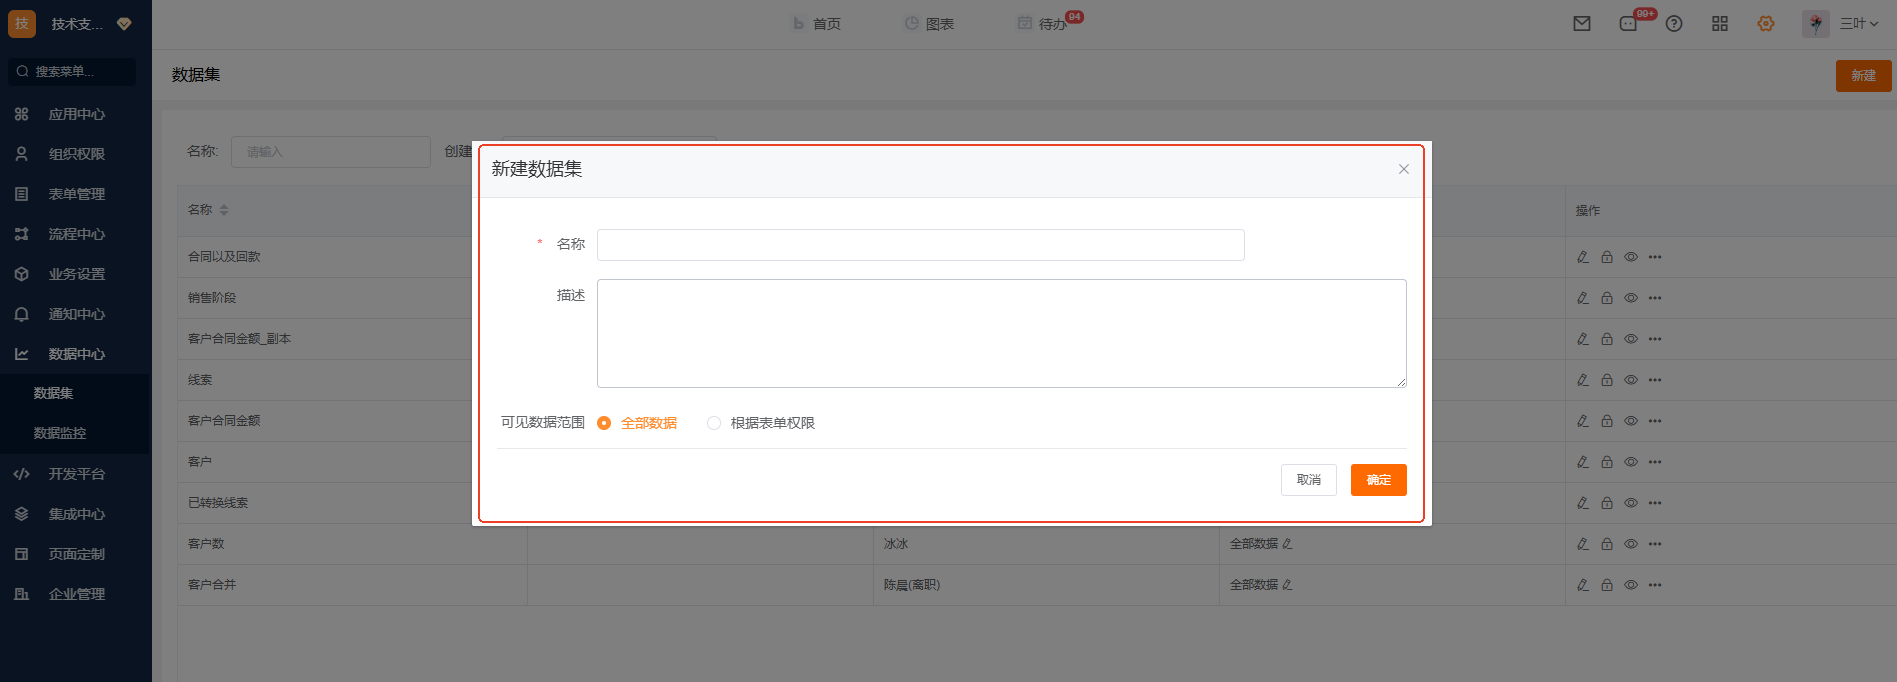Click lock icon for 销售阶段 row
The height and width of the screenshot is (682, 1897).
click(1606, 298)
